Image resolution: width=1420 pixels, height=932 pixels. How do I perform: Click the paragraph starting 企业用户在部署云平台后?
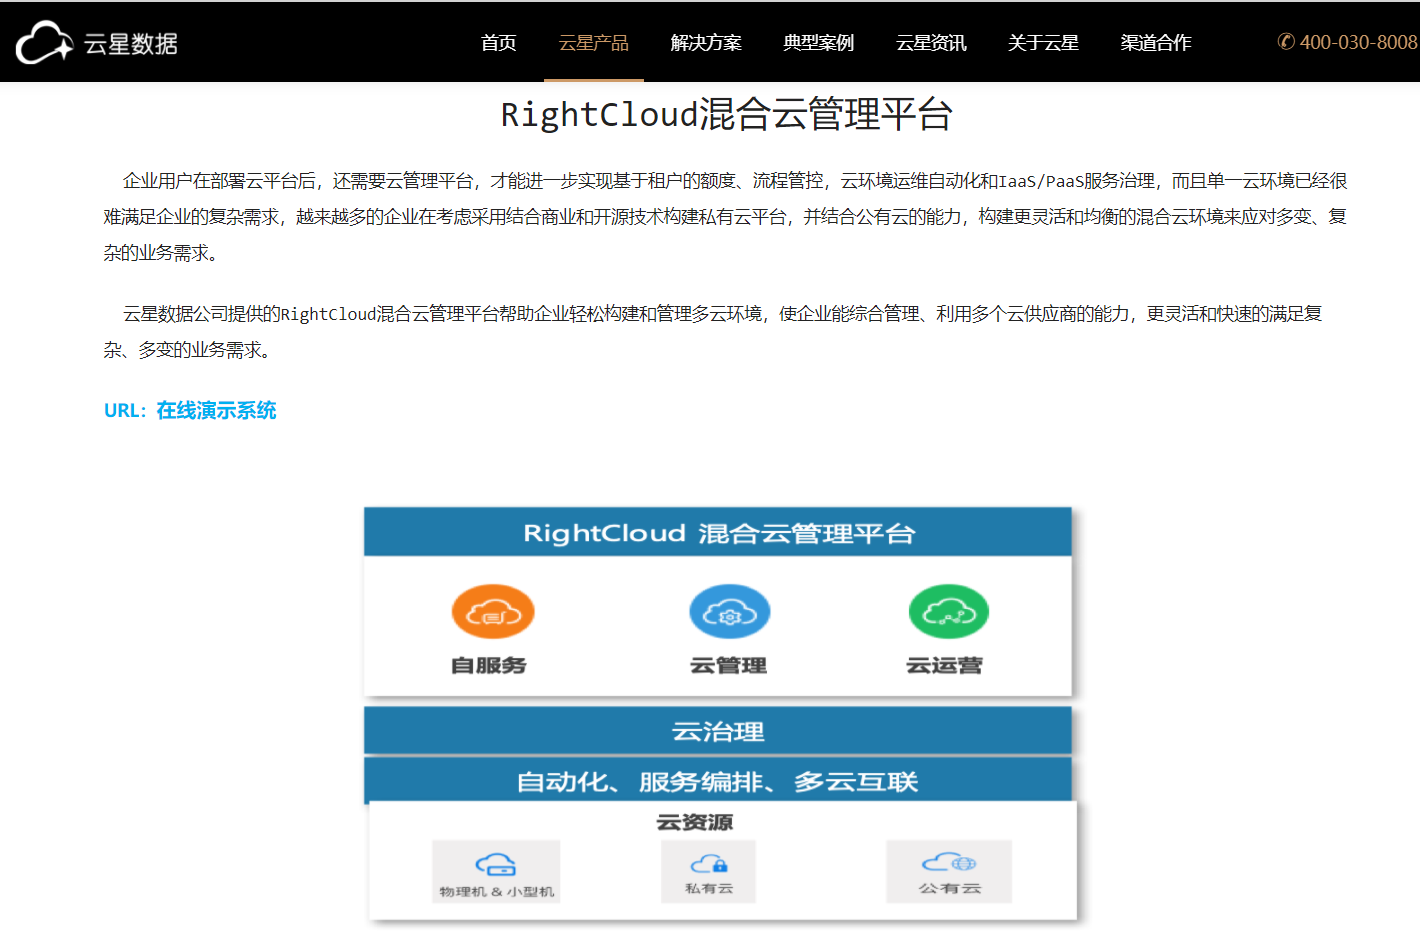[725, 217]
